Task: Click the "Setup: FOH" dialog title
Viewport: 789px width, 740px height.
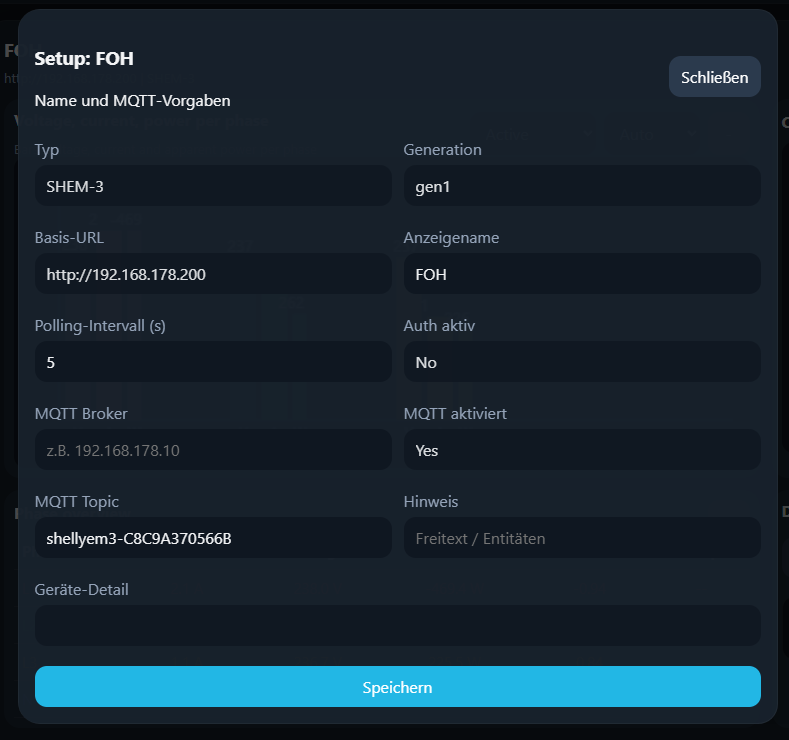Action: [84, 59]
